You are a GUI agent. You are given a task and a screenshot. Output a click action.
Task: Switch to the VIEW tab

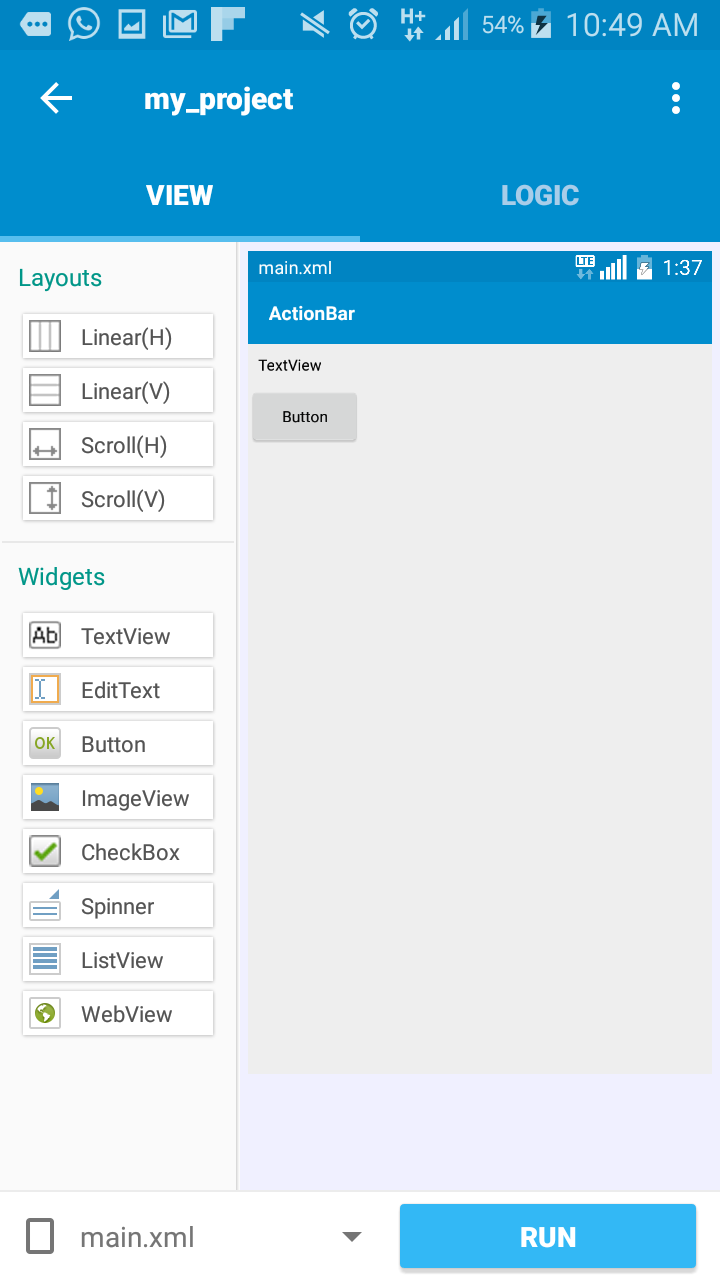180,196
